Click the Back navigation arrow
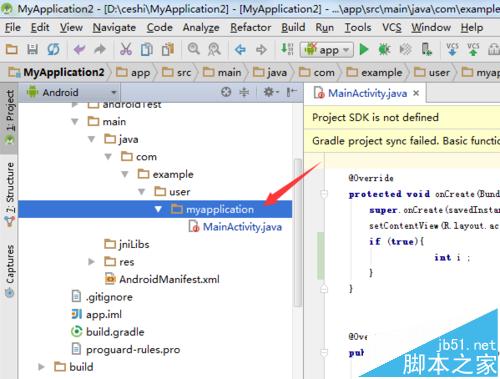 point(240,50)
